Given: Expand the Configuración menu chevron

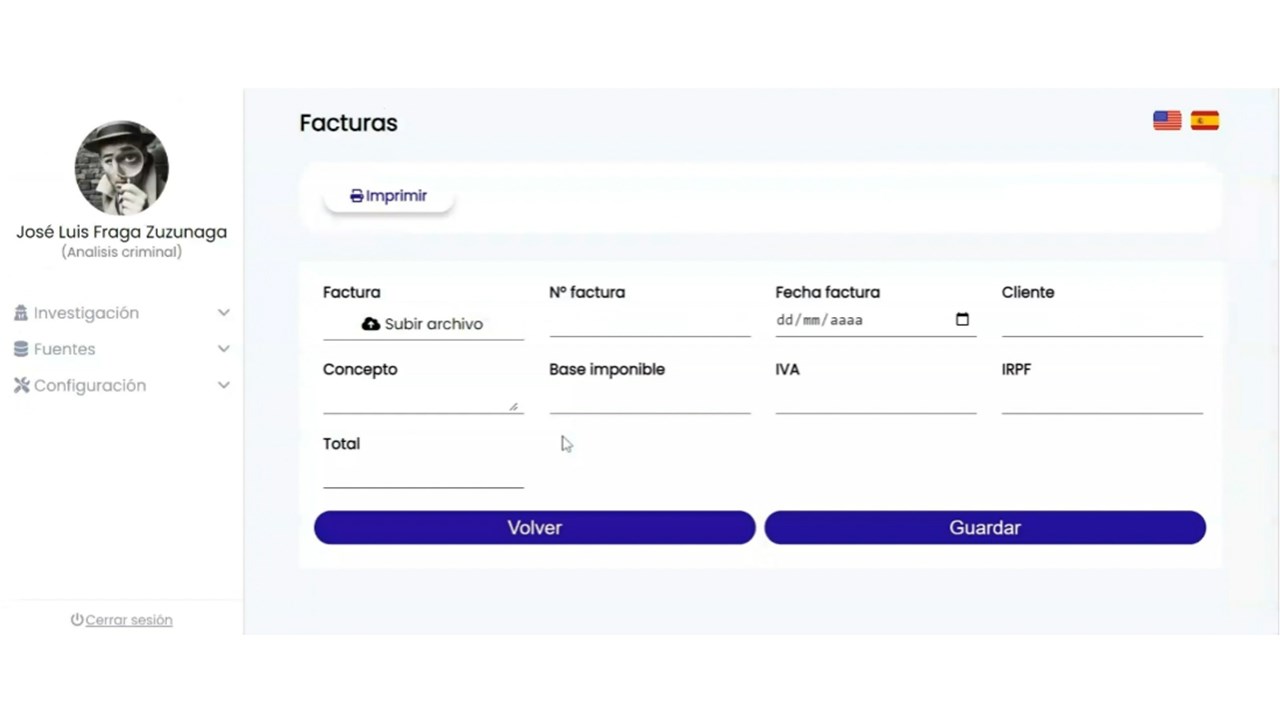Looking at the screenshot, I should tap(224, 385).
